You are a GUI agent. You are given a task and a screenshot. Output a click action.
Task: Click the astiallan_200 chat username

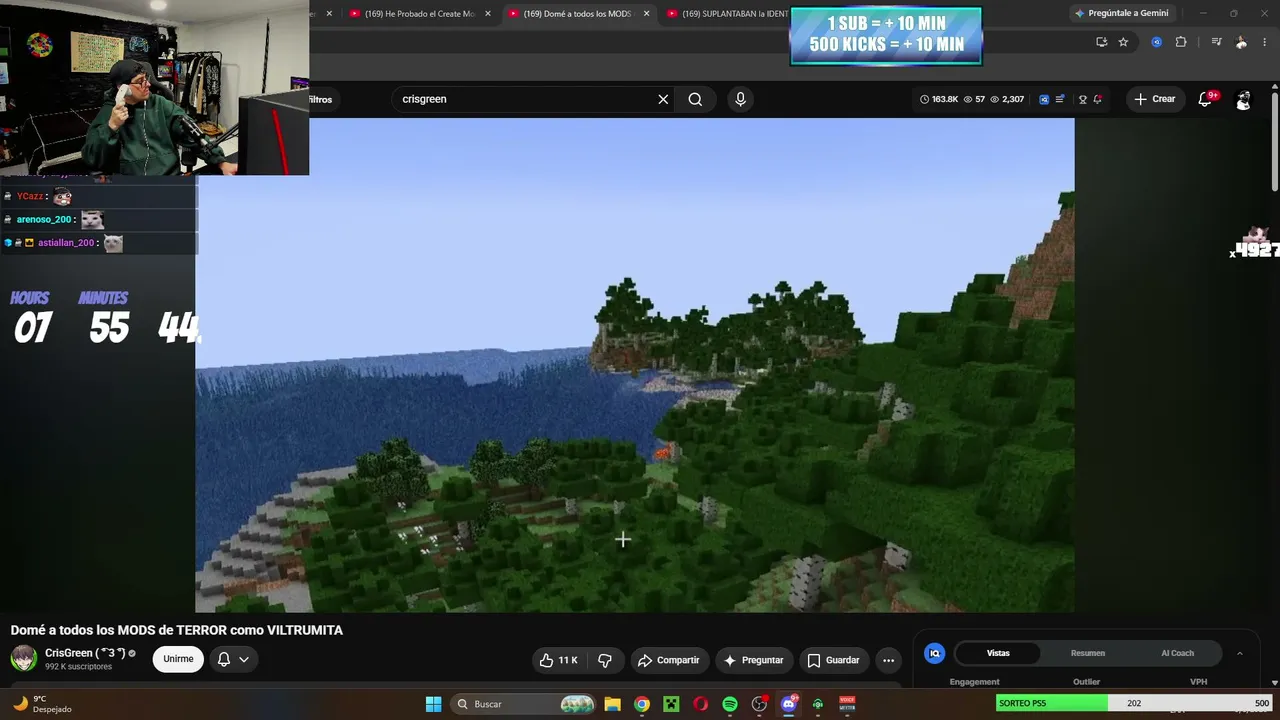coord(66,243)
